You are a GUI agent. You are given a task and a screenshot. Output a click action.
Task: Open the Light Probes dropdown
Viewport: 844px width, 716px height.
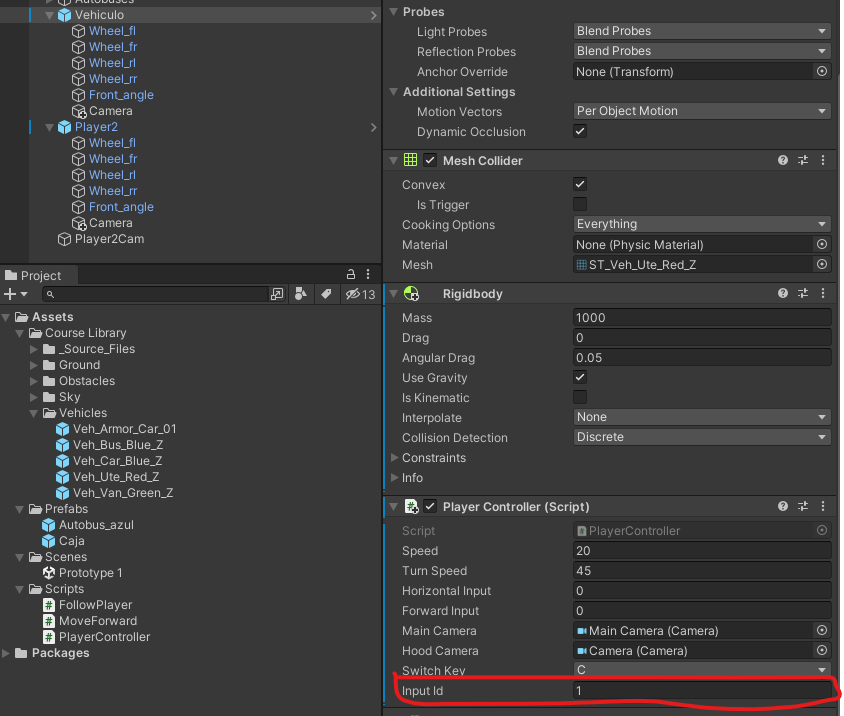point(702,31)
